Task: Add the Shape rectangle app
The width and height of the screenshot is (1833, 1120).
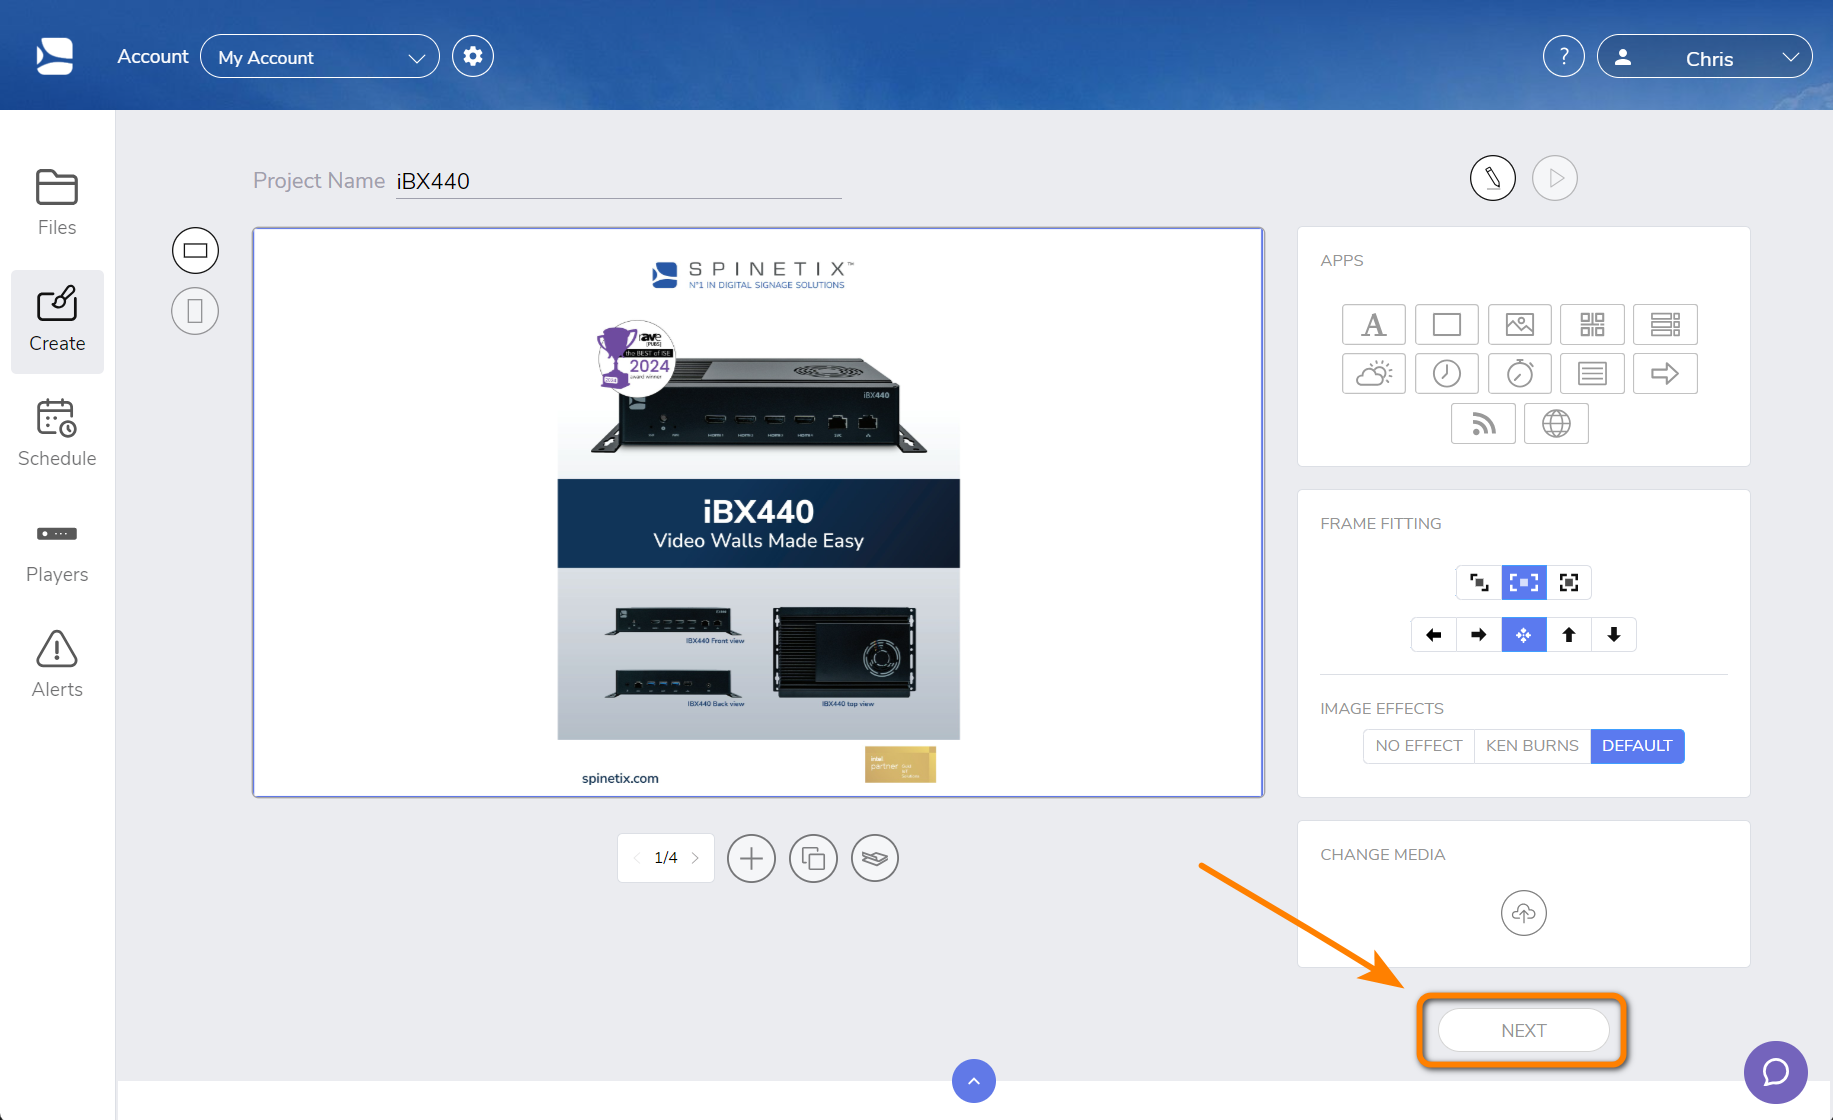Action: click(1447, 324)
